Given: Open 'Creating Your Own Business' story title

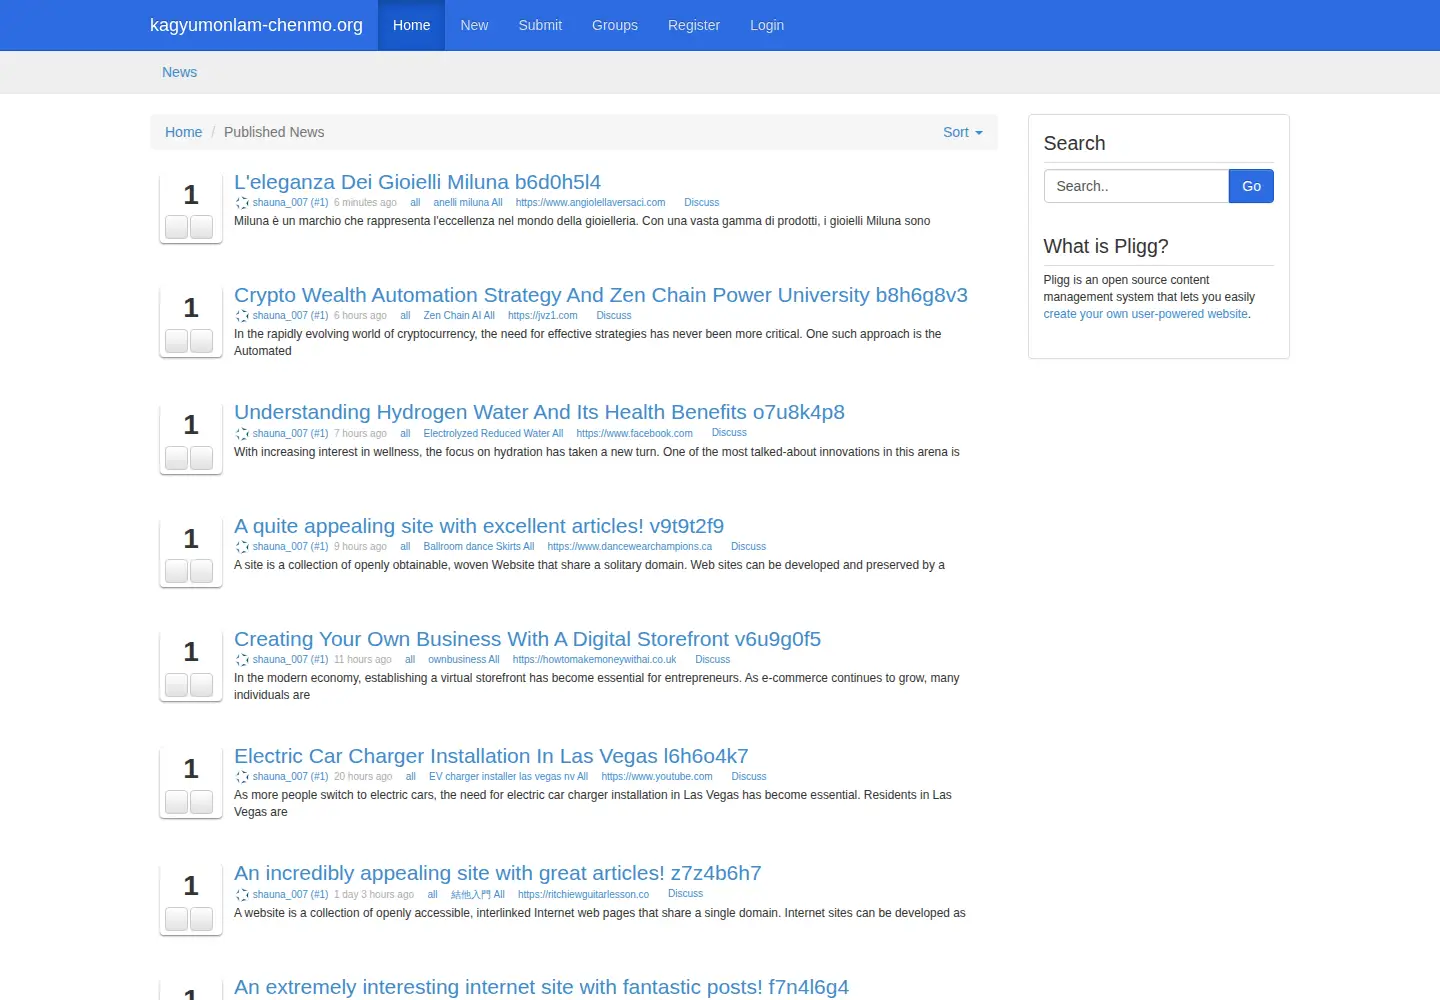Looking at the screenshot, I should pos(527,639).
